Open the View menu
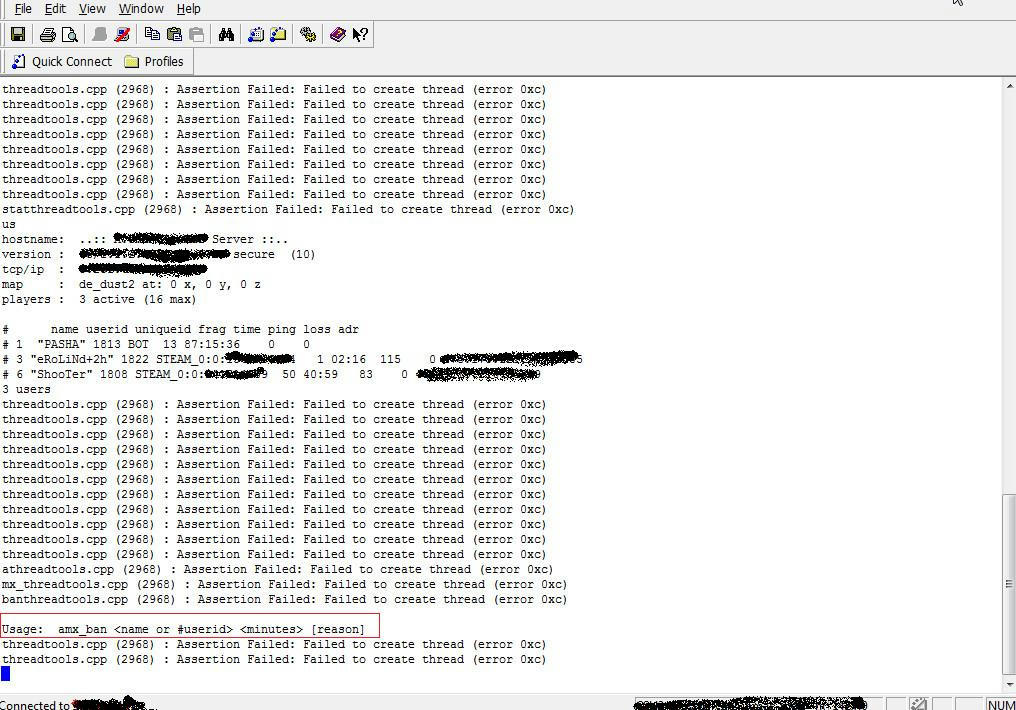The height and width of the screenshot is (710, 1016). [92, 9]
